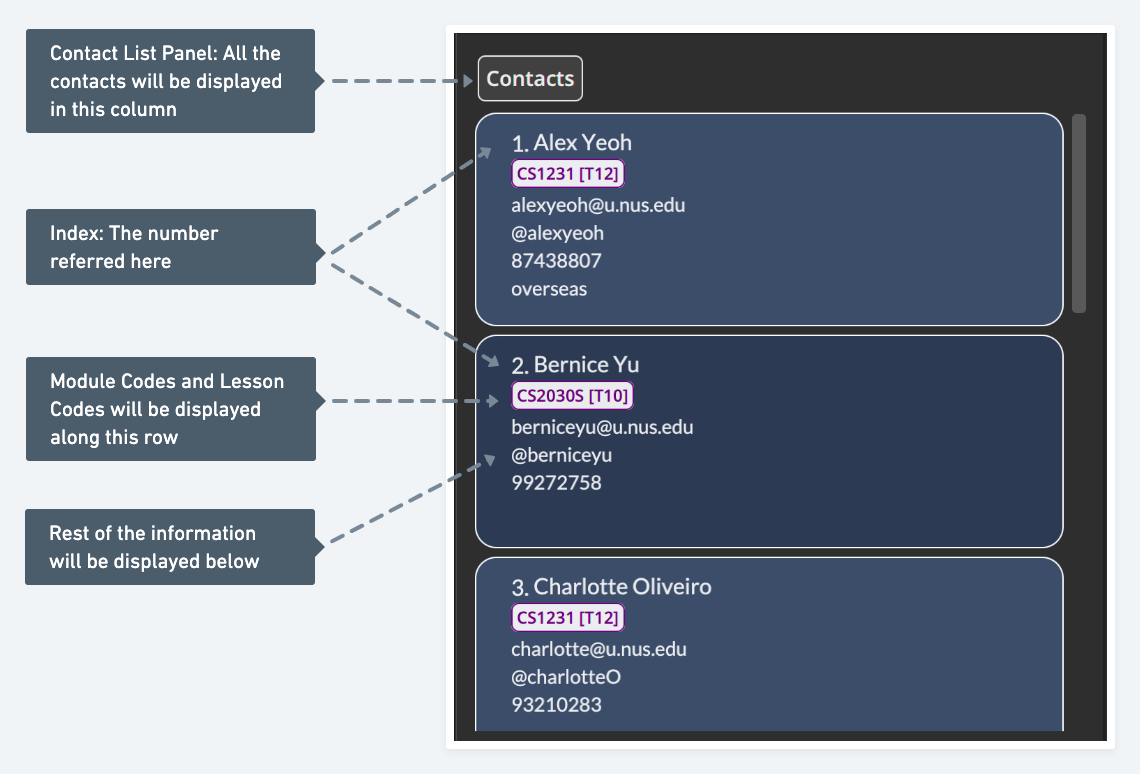The image size is (1140, 774).
Task: Click the @charlotteO Telegram handle
Action: 566,677
